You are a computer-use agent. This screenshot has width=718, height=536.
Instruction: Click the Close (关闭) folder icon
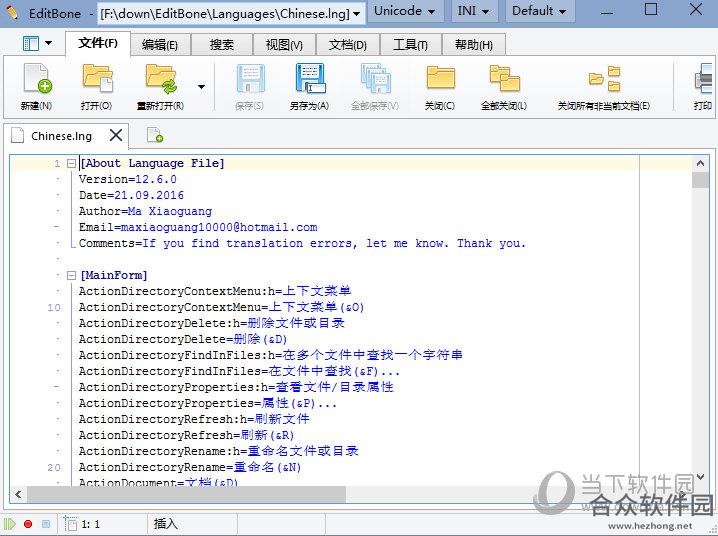click(440, 78)
